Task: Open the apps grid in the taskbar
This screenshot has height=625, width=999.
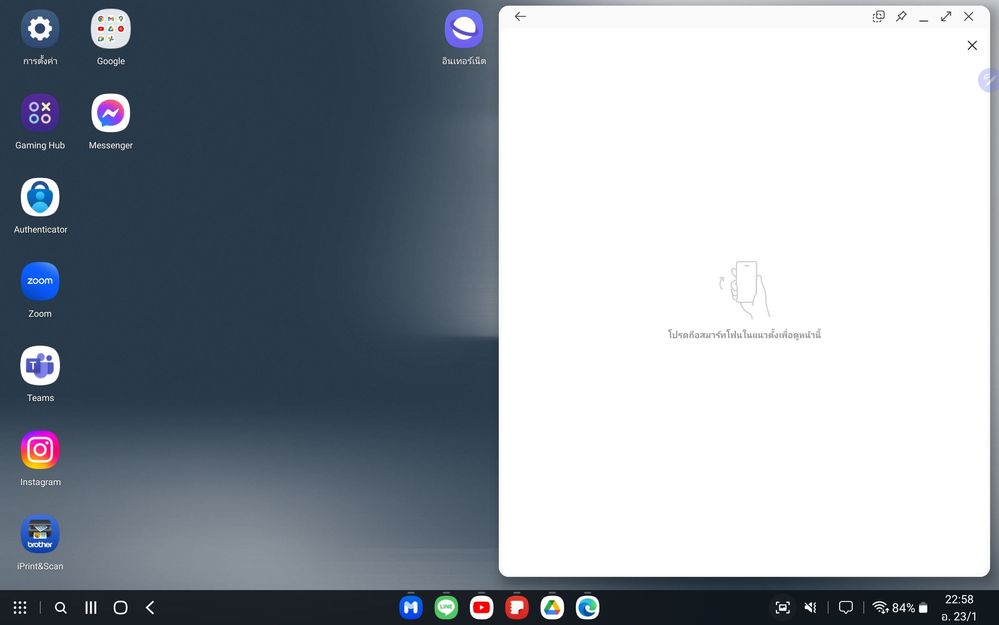Action: 20,608
